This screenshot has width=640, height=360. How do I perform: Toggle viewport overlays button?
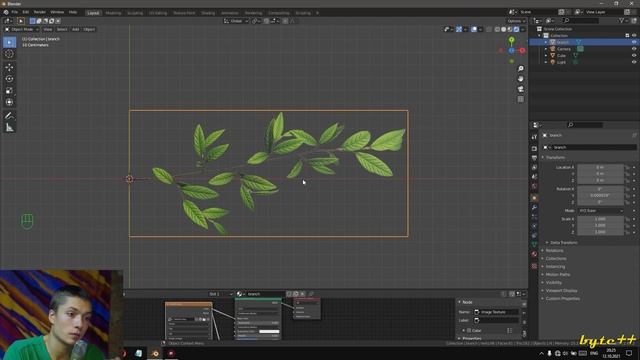pos(474,29)
